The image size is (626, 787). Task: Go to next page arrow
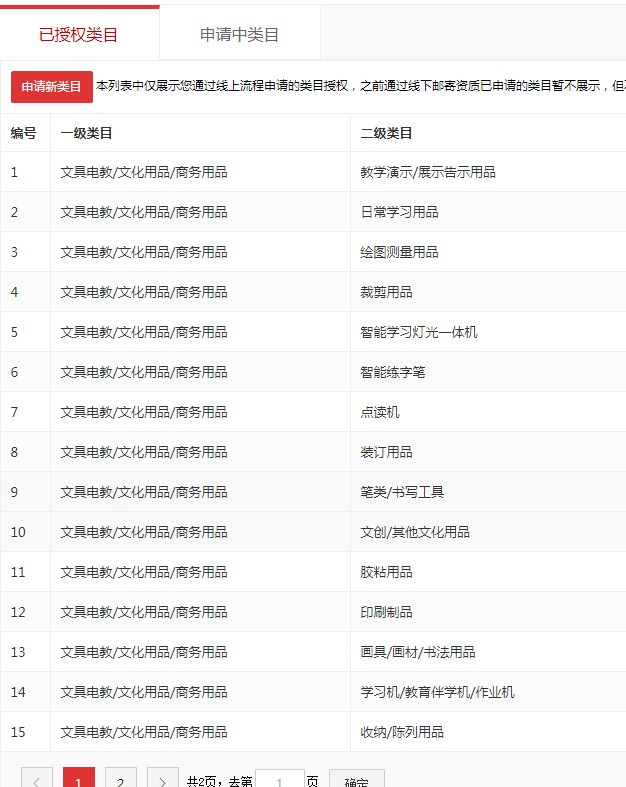click(x=162, y=779)
